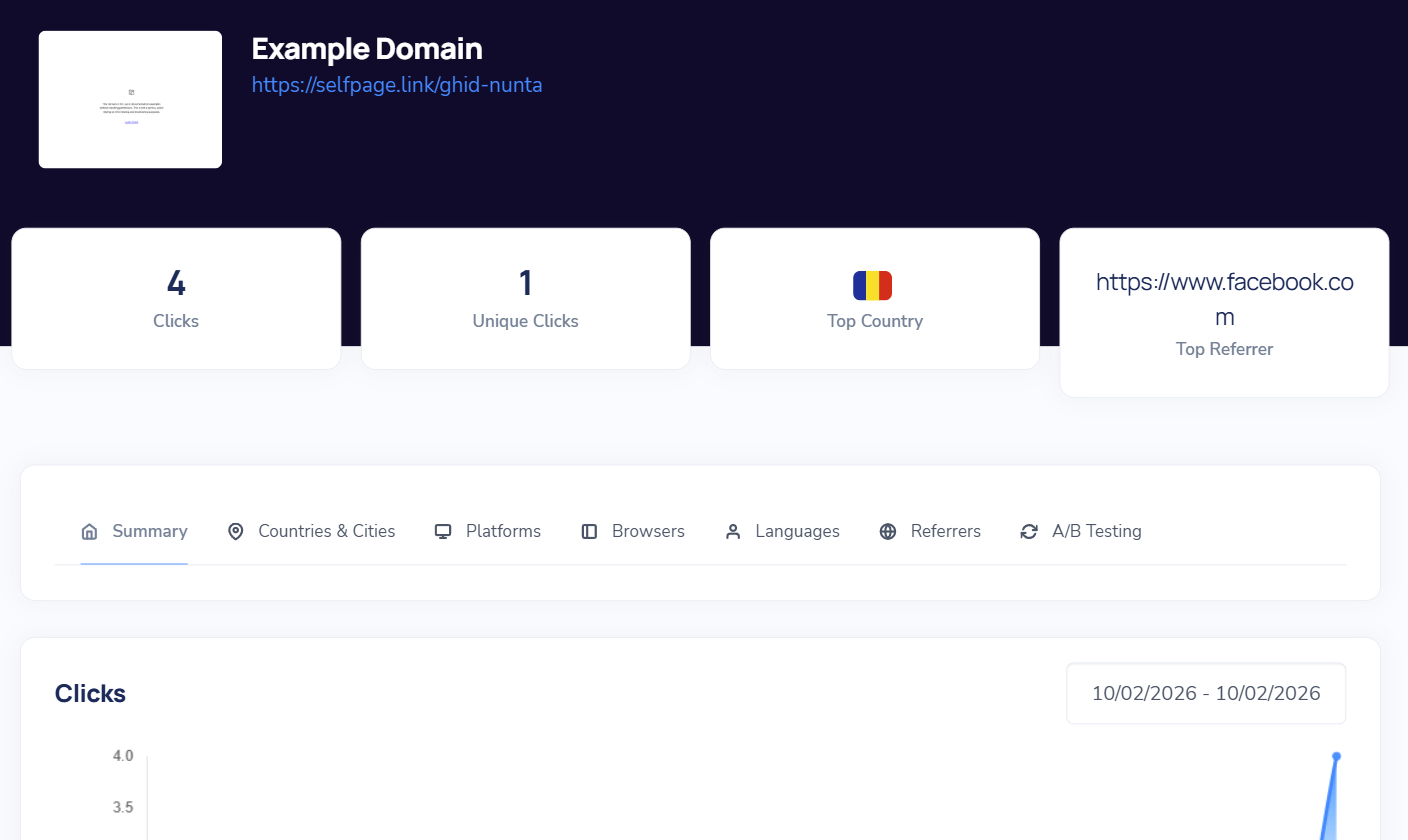Click the 3.5 axis label on chart
Image resolution: width=1408 pixels, height=840 pixels.
[123, 808]
